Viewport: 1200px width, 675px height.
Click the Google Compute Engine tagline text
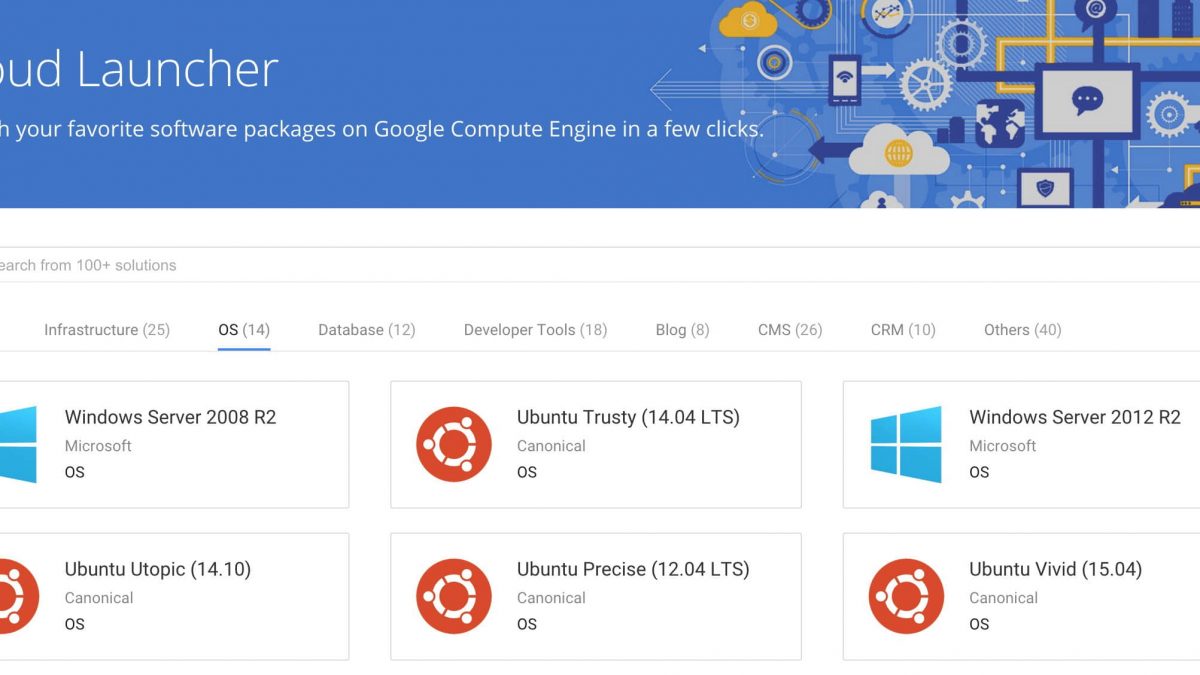381,129
